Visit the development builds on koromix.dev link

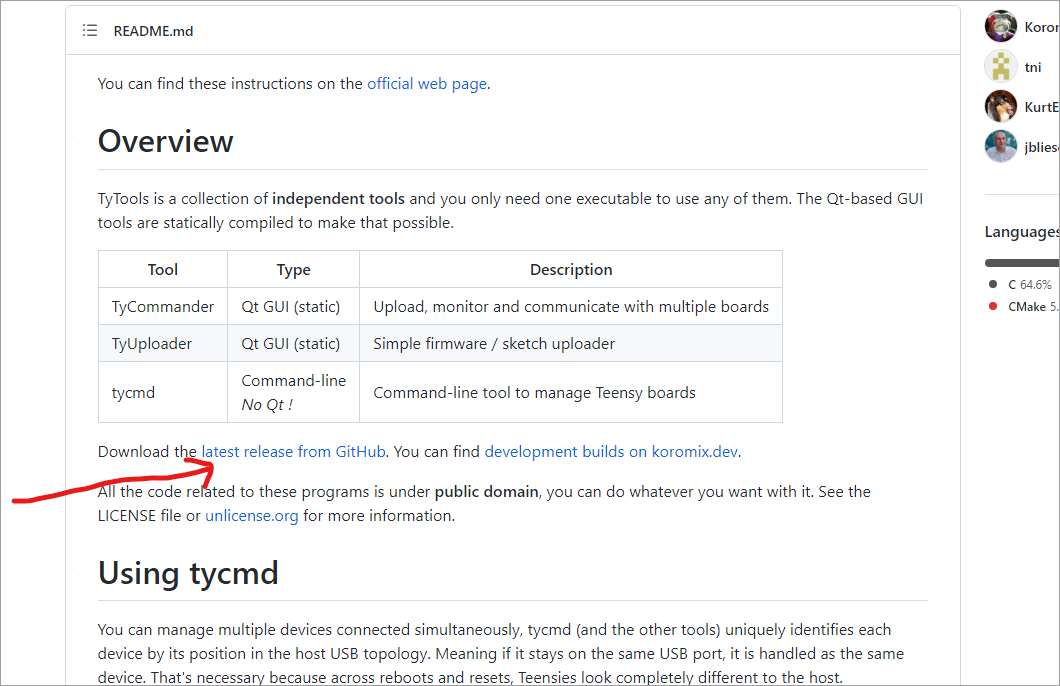point(610,451)
